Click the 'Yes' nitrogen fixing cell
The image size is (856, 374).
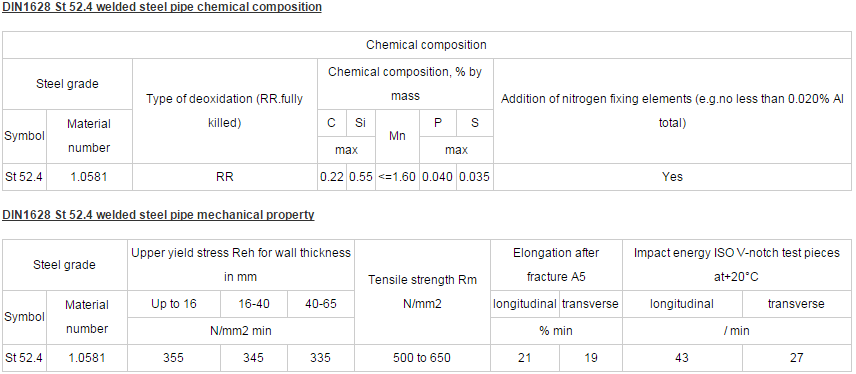pyautogui.click(x=672, y=177)
